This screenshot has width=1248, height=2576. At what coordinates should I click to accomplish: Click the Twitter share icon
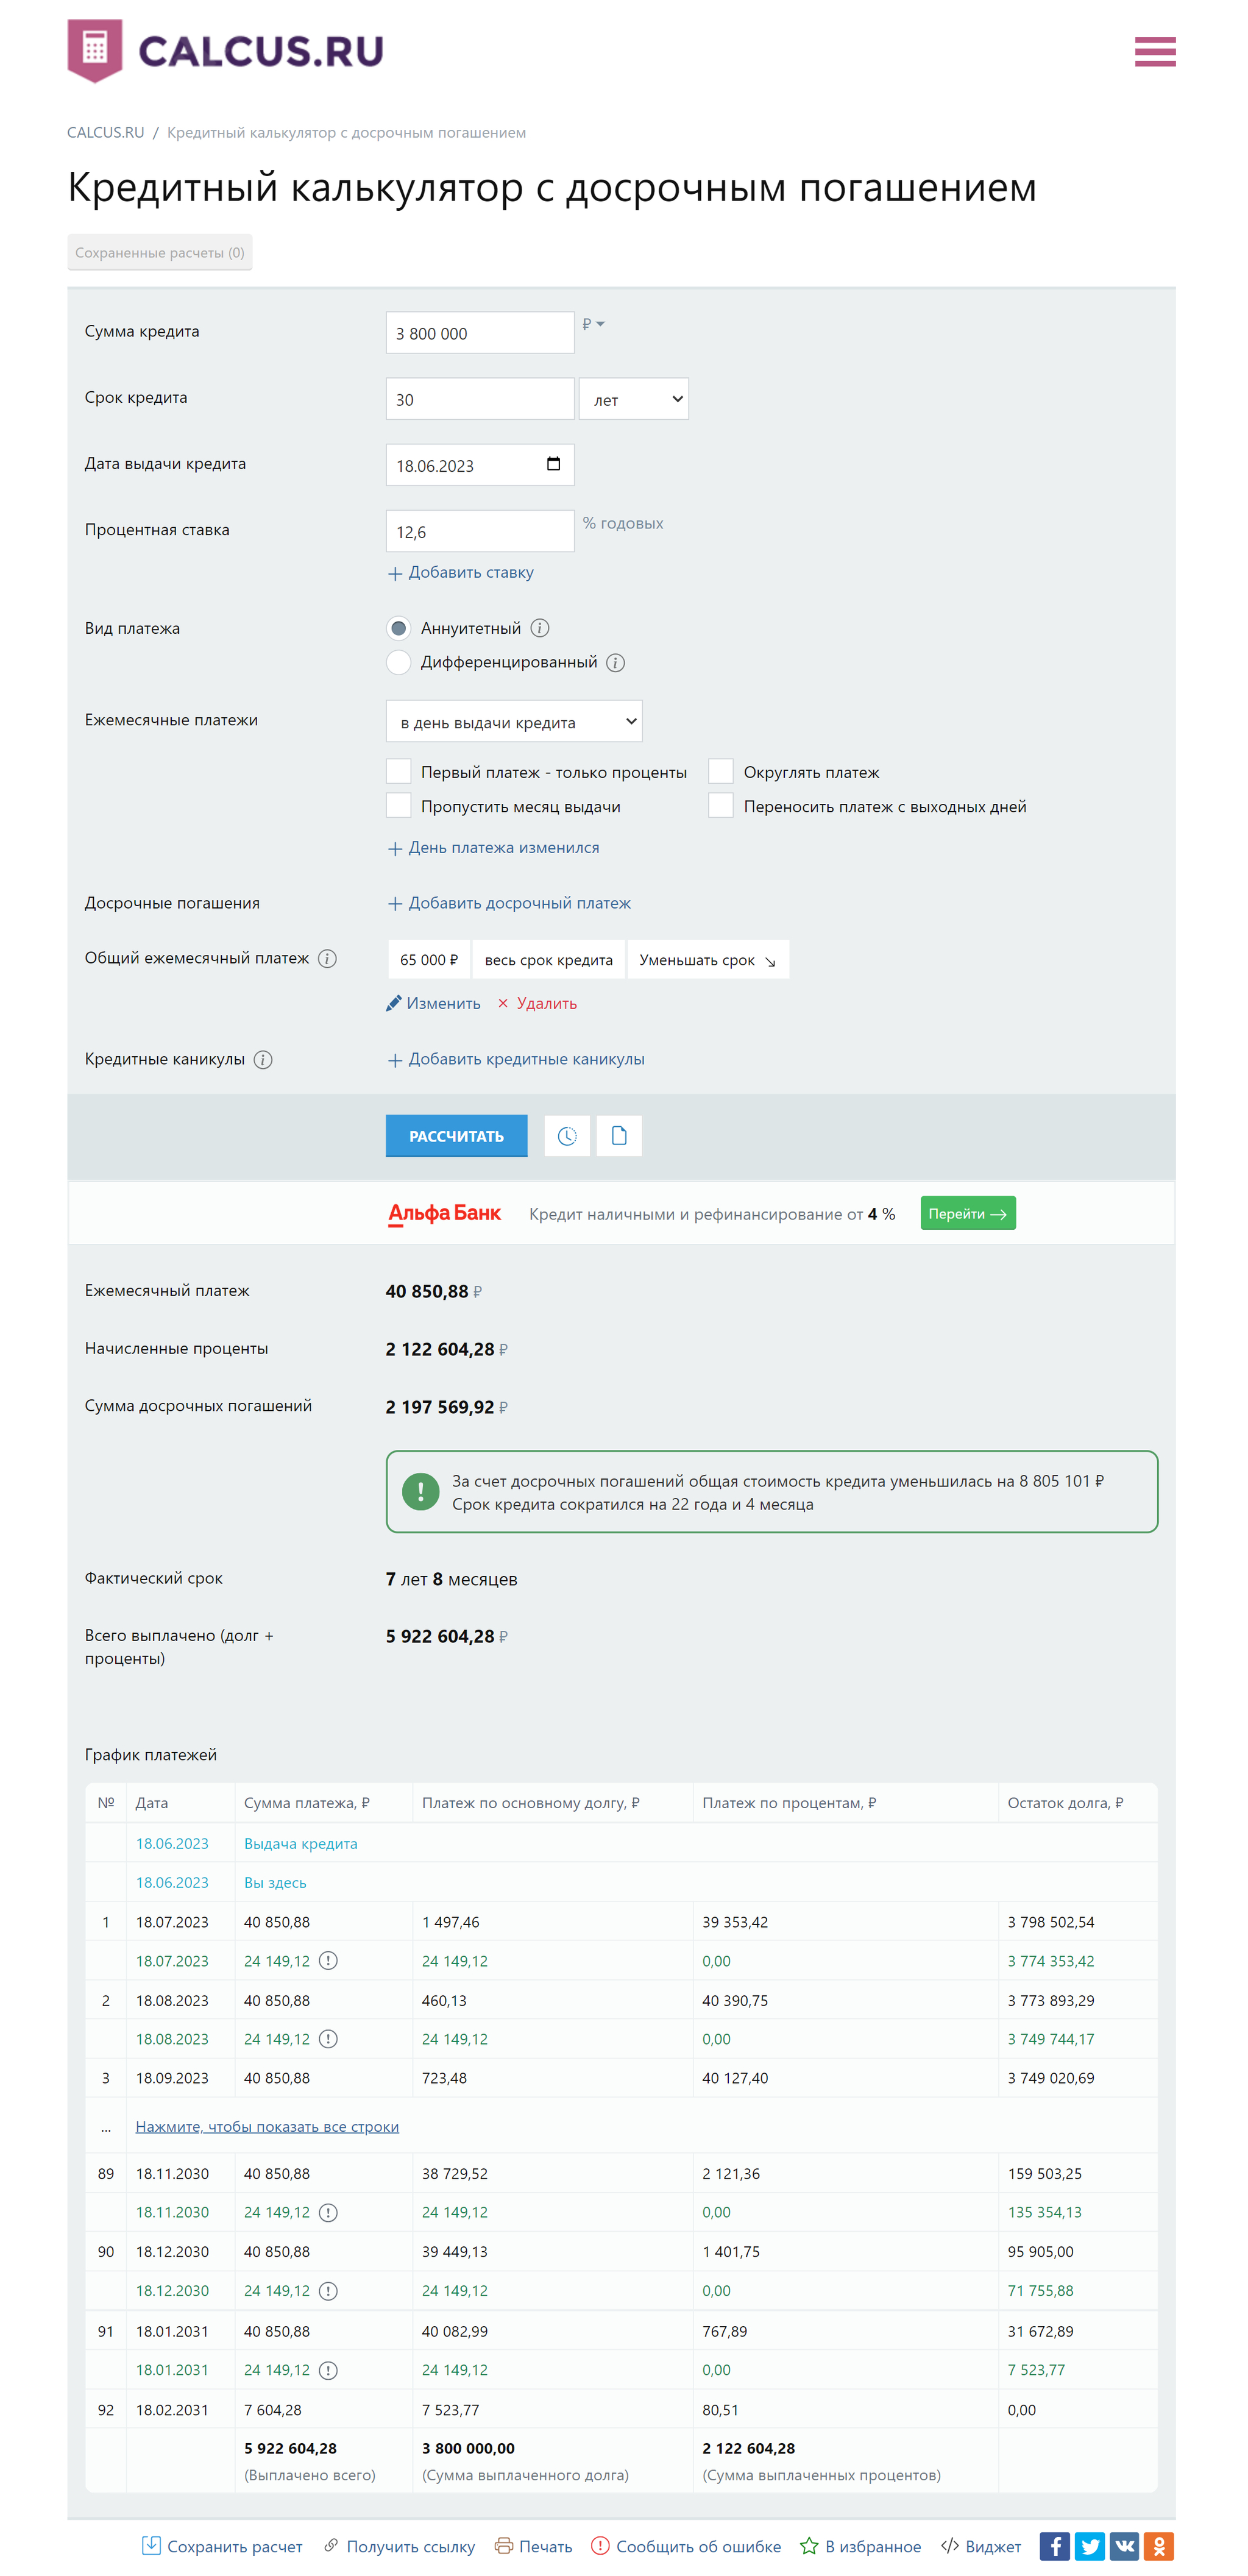1089,2546
